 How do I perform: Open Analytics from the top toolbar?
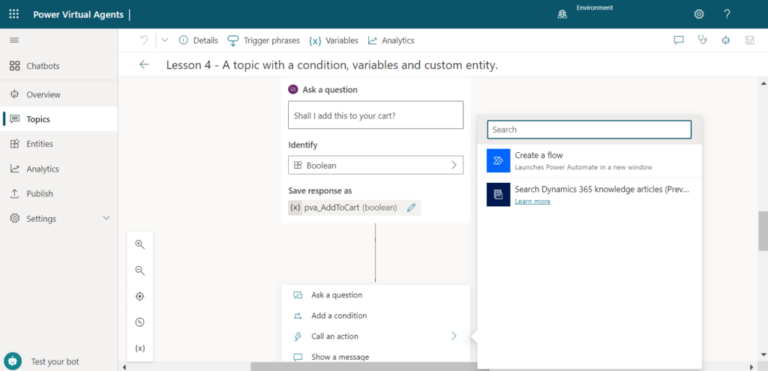tap(391, 41)
